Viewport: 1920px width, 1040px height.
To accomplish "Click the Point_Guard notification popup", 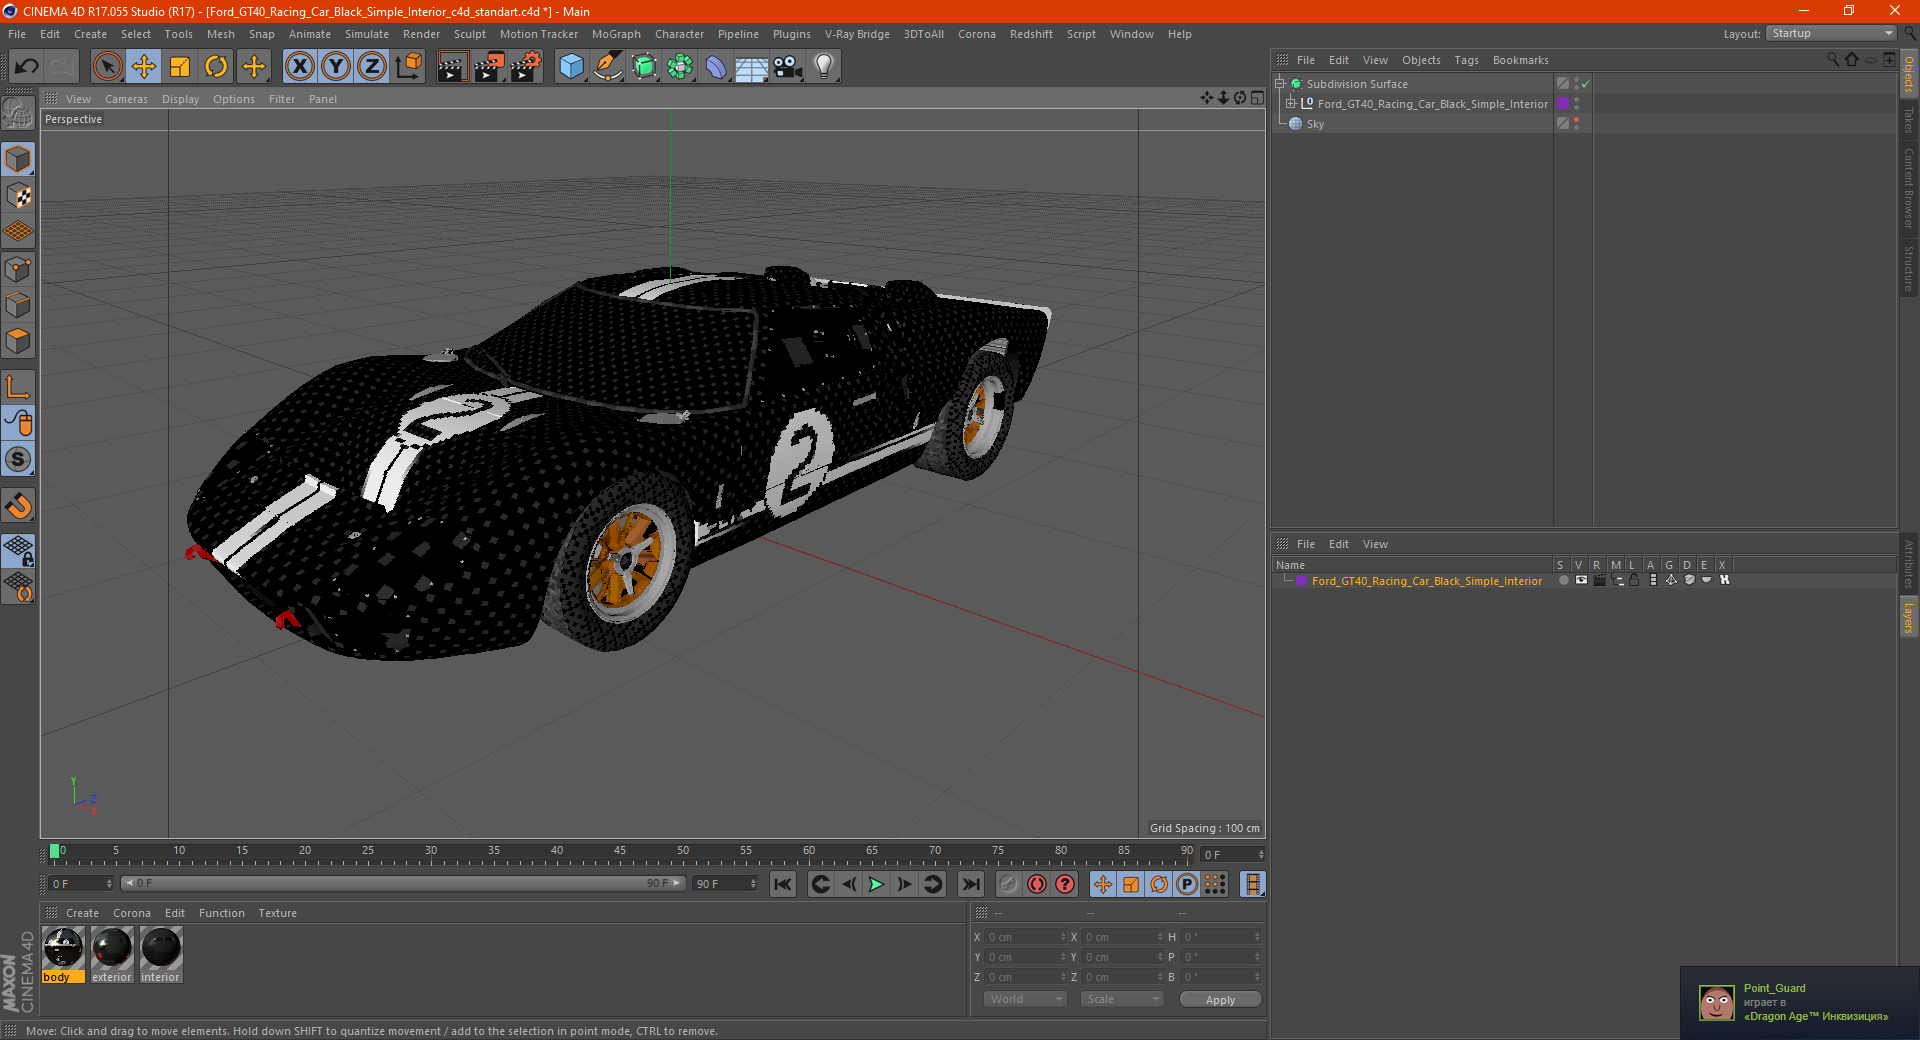I will [1800, 1002].
